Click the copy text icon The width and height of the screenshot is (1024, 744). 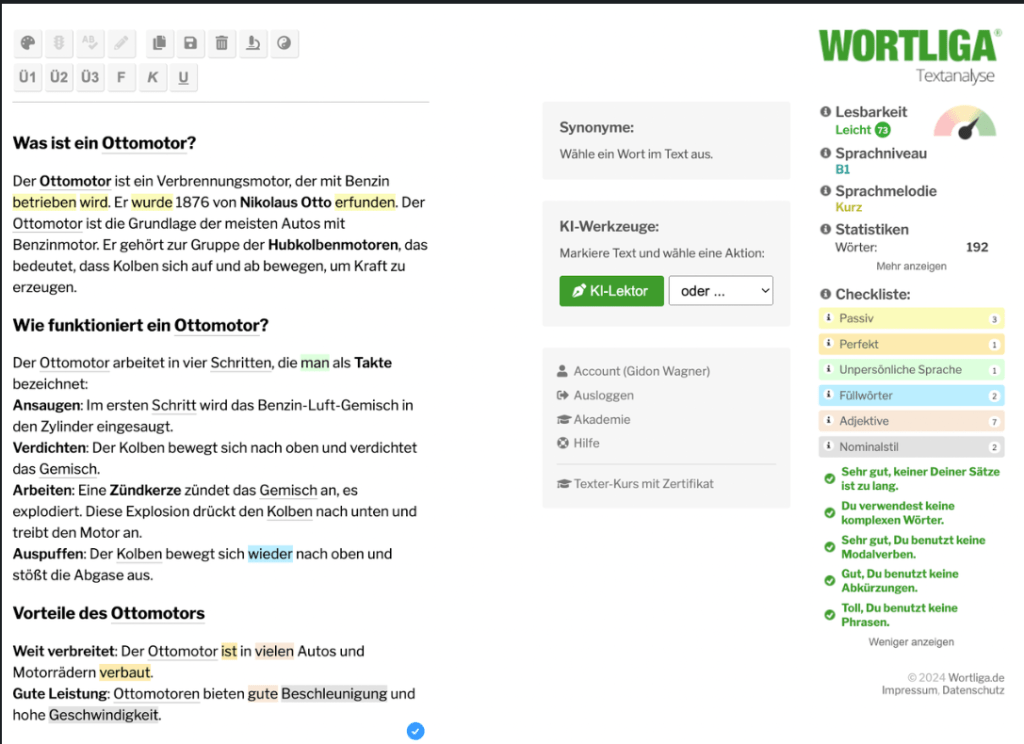158,43
